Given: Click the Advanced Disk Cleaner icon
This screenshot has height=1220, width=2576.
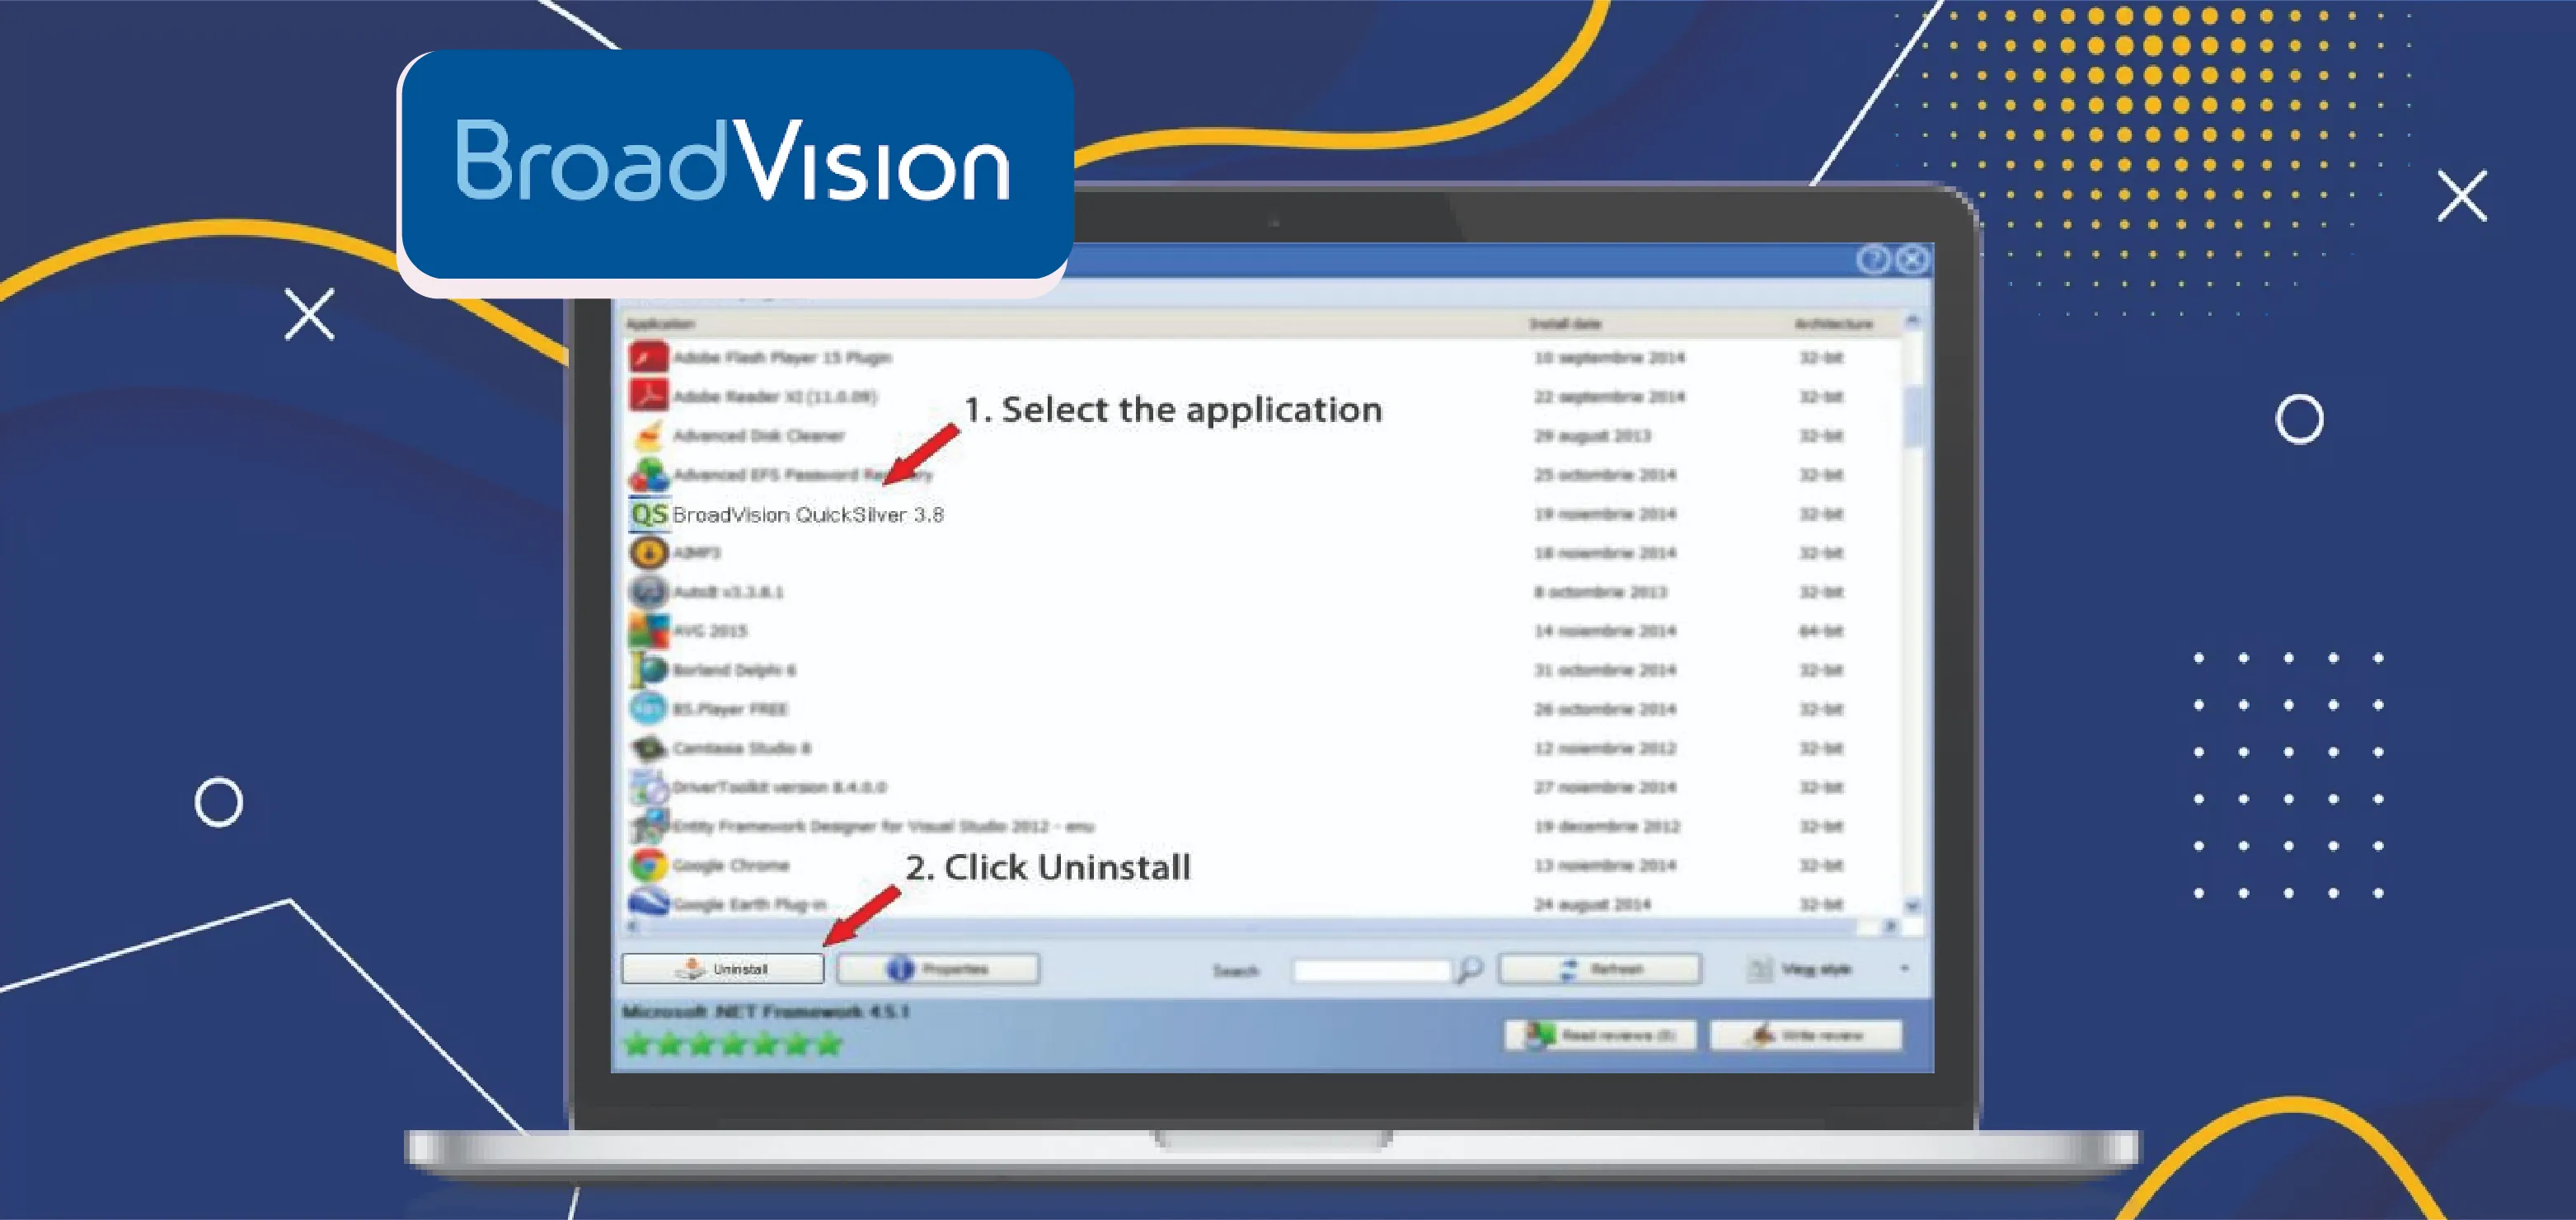Looking at the screenshot, I should click(648, 436).
